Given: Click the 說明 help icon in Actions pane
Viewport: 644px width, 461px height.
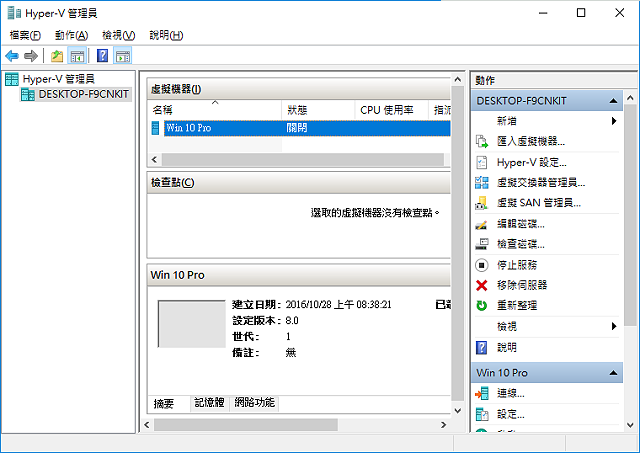Looking at the screenshot, I should (x=482, y=348).
